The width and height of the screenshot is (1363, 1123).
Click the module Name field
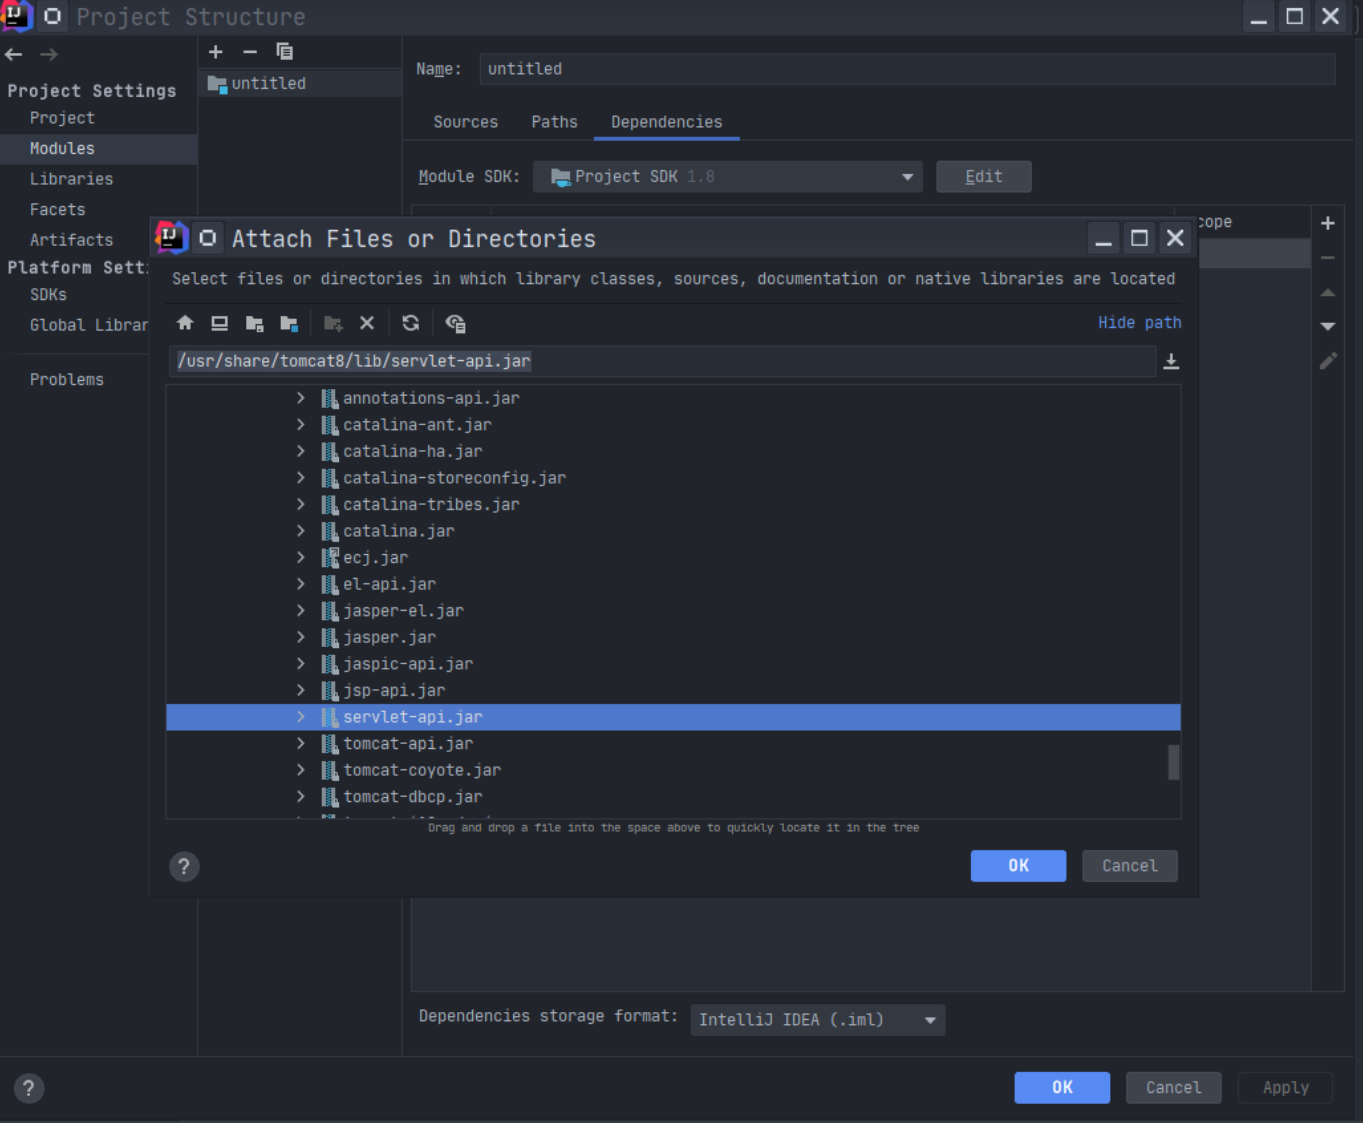(x=907, y=69)
